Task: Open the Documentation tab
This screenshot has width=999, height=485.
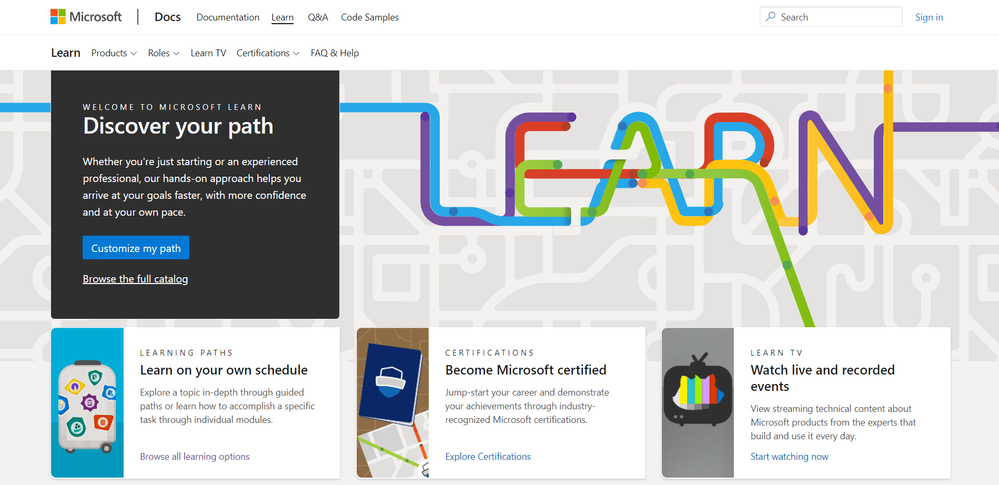Action: click(227, 17)
